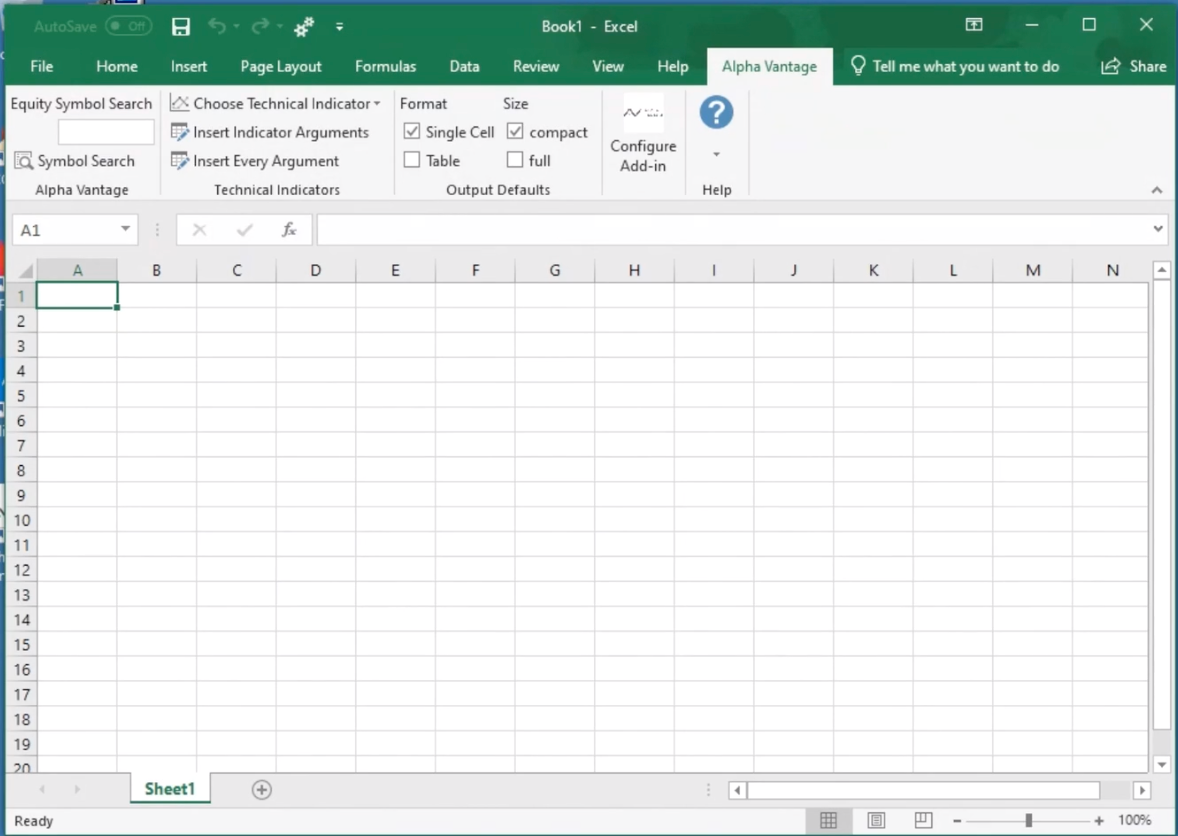Open the Help ribbon tab

pos(672,66)
